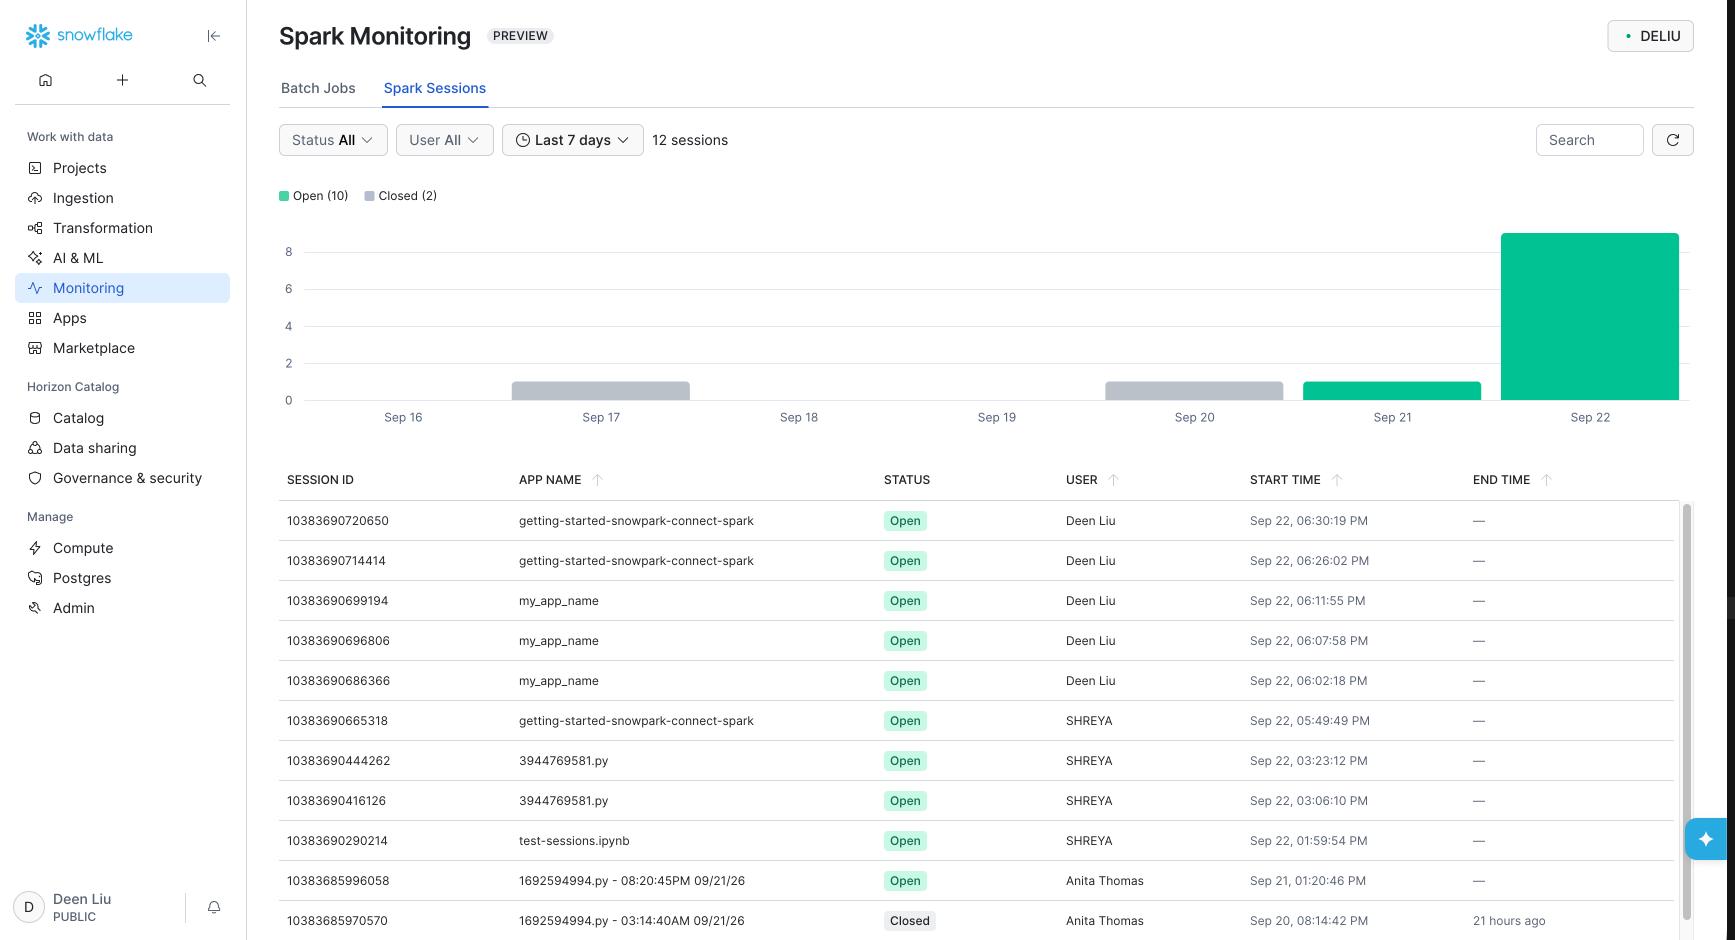
Task: Click the Transformation icon in sidebar
Action: coord(35,228)
